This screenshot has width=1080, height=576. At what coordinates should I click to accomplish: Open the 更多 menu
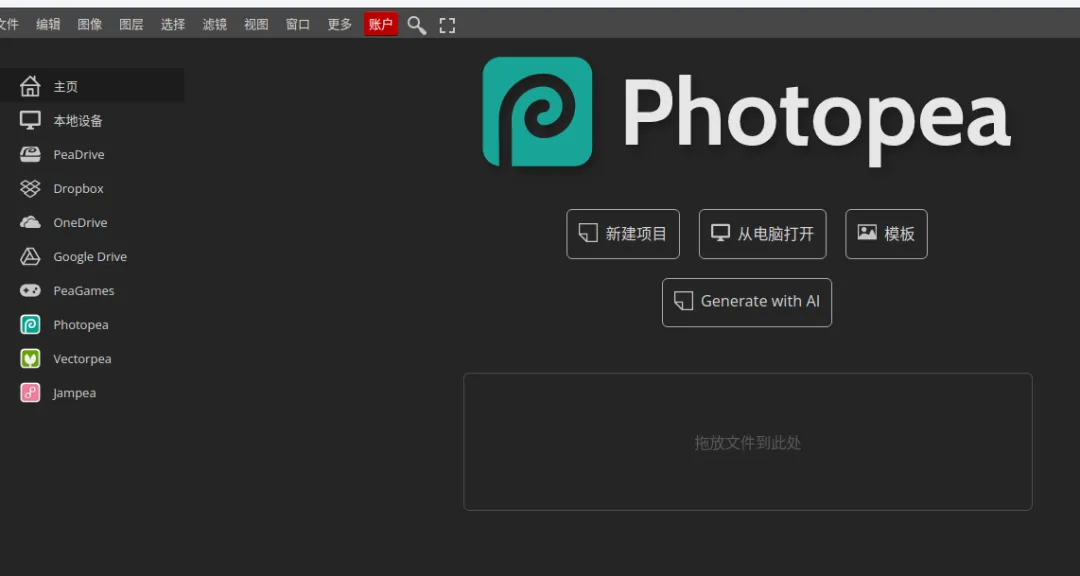click(340, 25)
